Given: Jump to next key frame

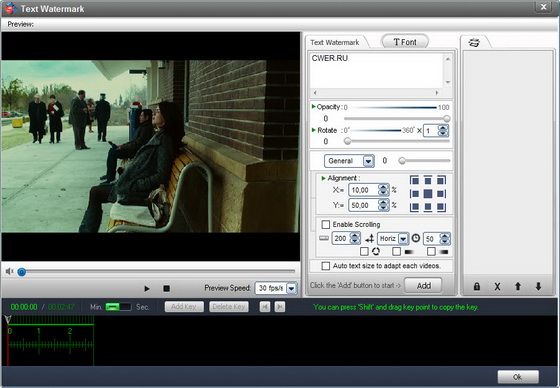Looking at the screenshot, I should tap(280, 307).
